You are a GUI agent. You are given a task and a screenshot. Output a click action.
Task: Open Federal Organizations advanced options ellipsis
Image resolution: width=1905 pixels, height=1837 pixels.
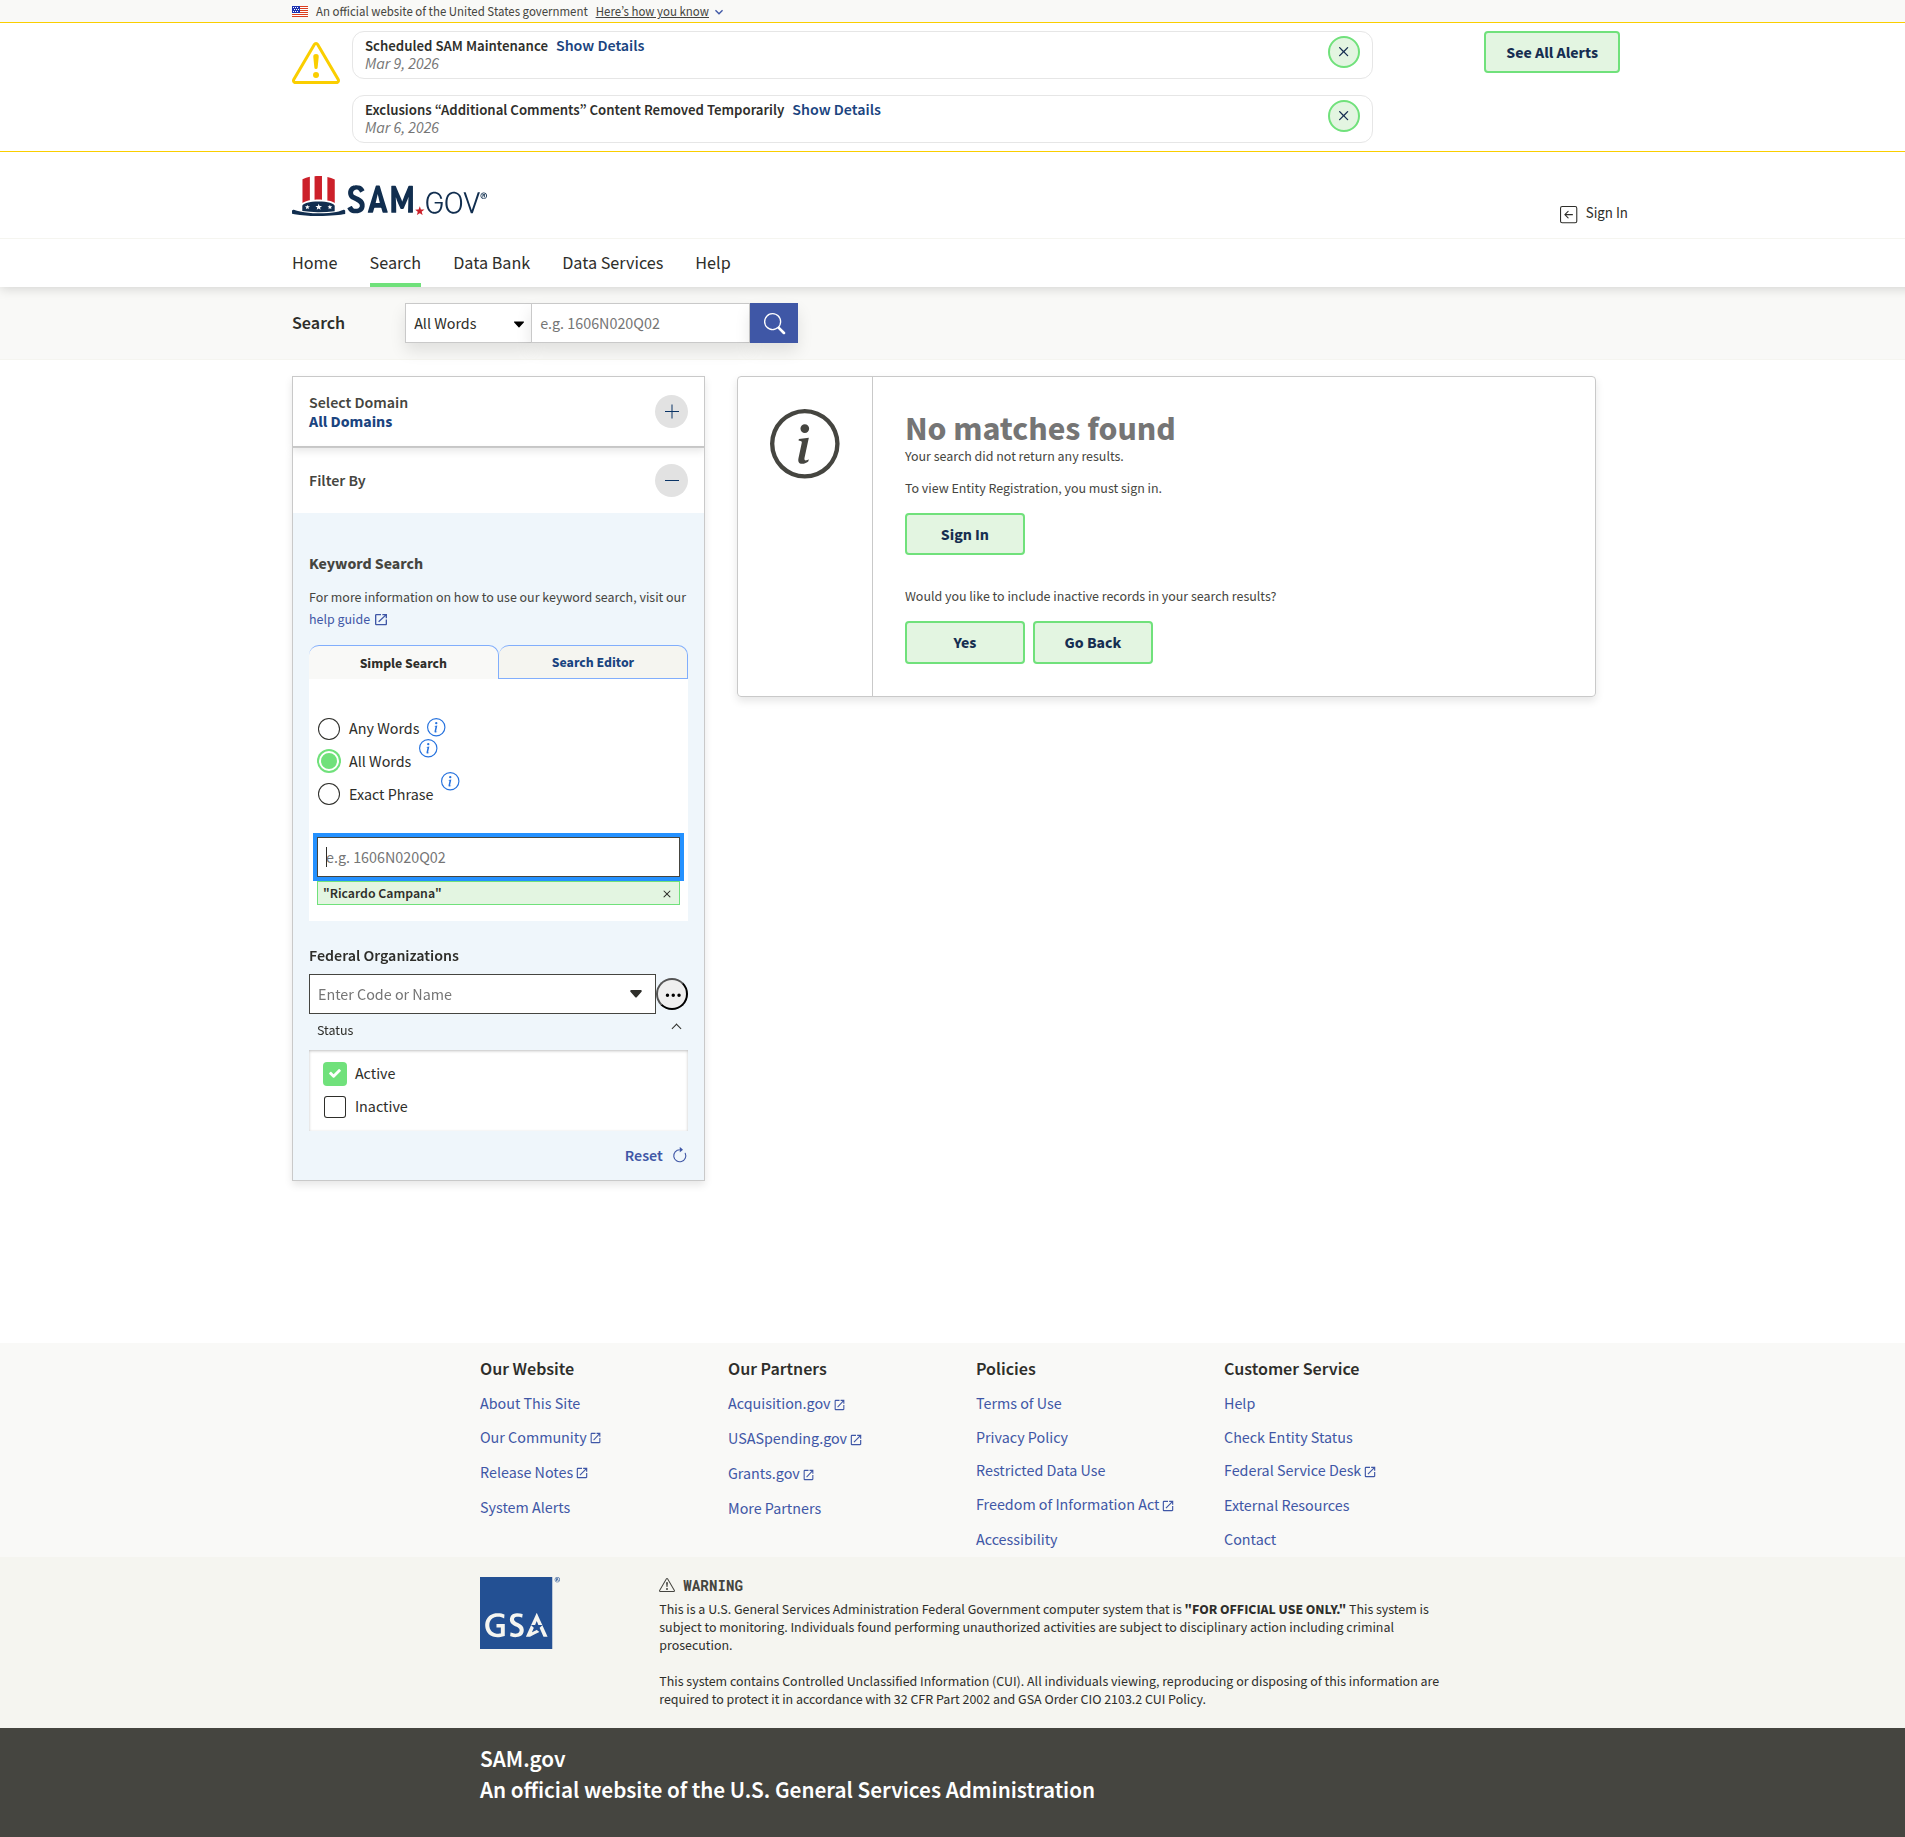click(x=672, y=995)
